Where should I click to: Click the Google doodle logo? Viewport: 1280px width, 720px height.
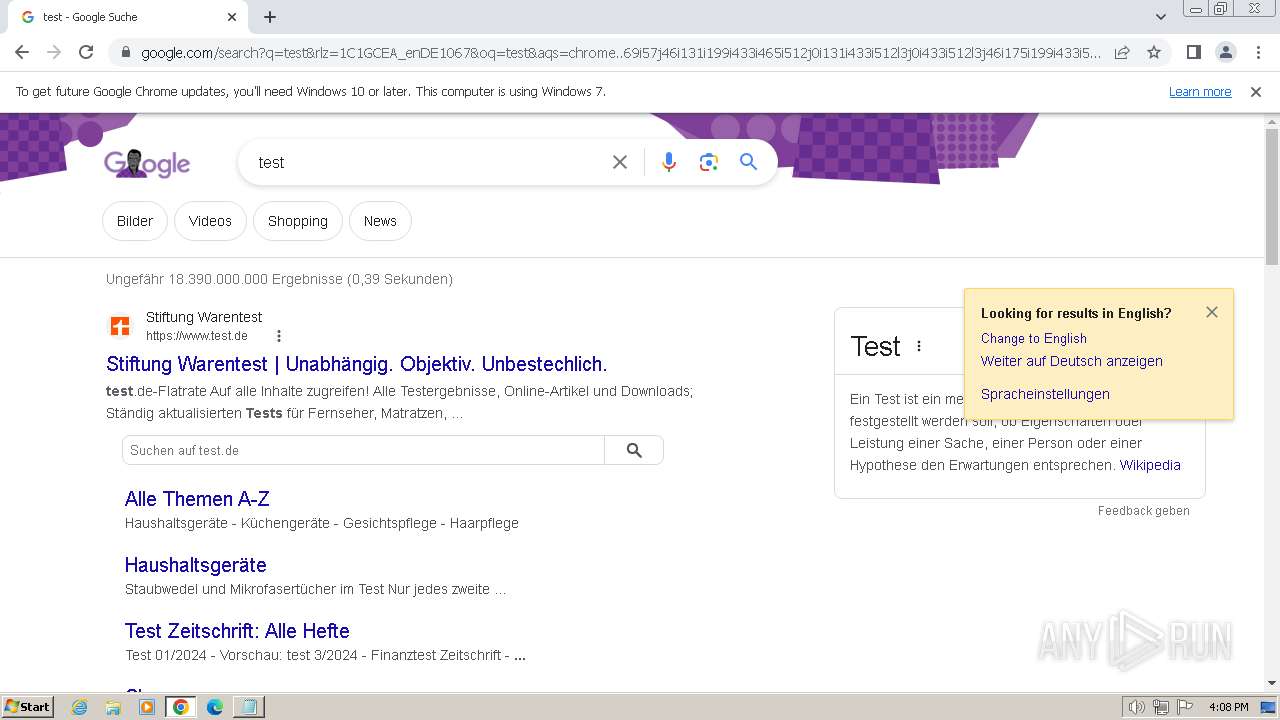pyautogui.click(x=147, y=163)
